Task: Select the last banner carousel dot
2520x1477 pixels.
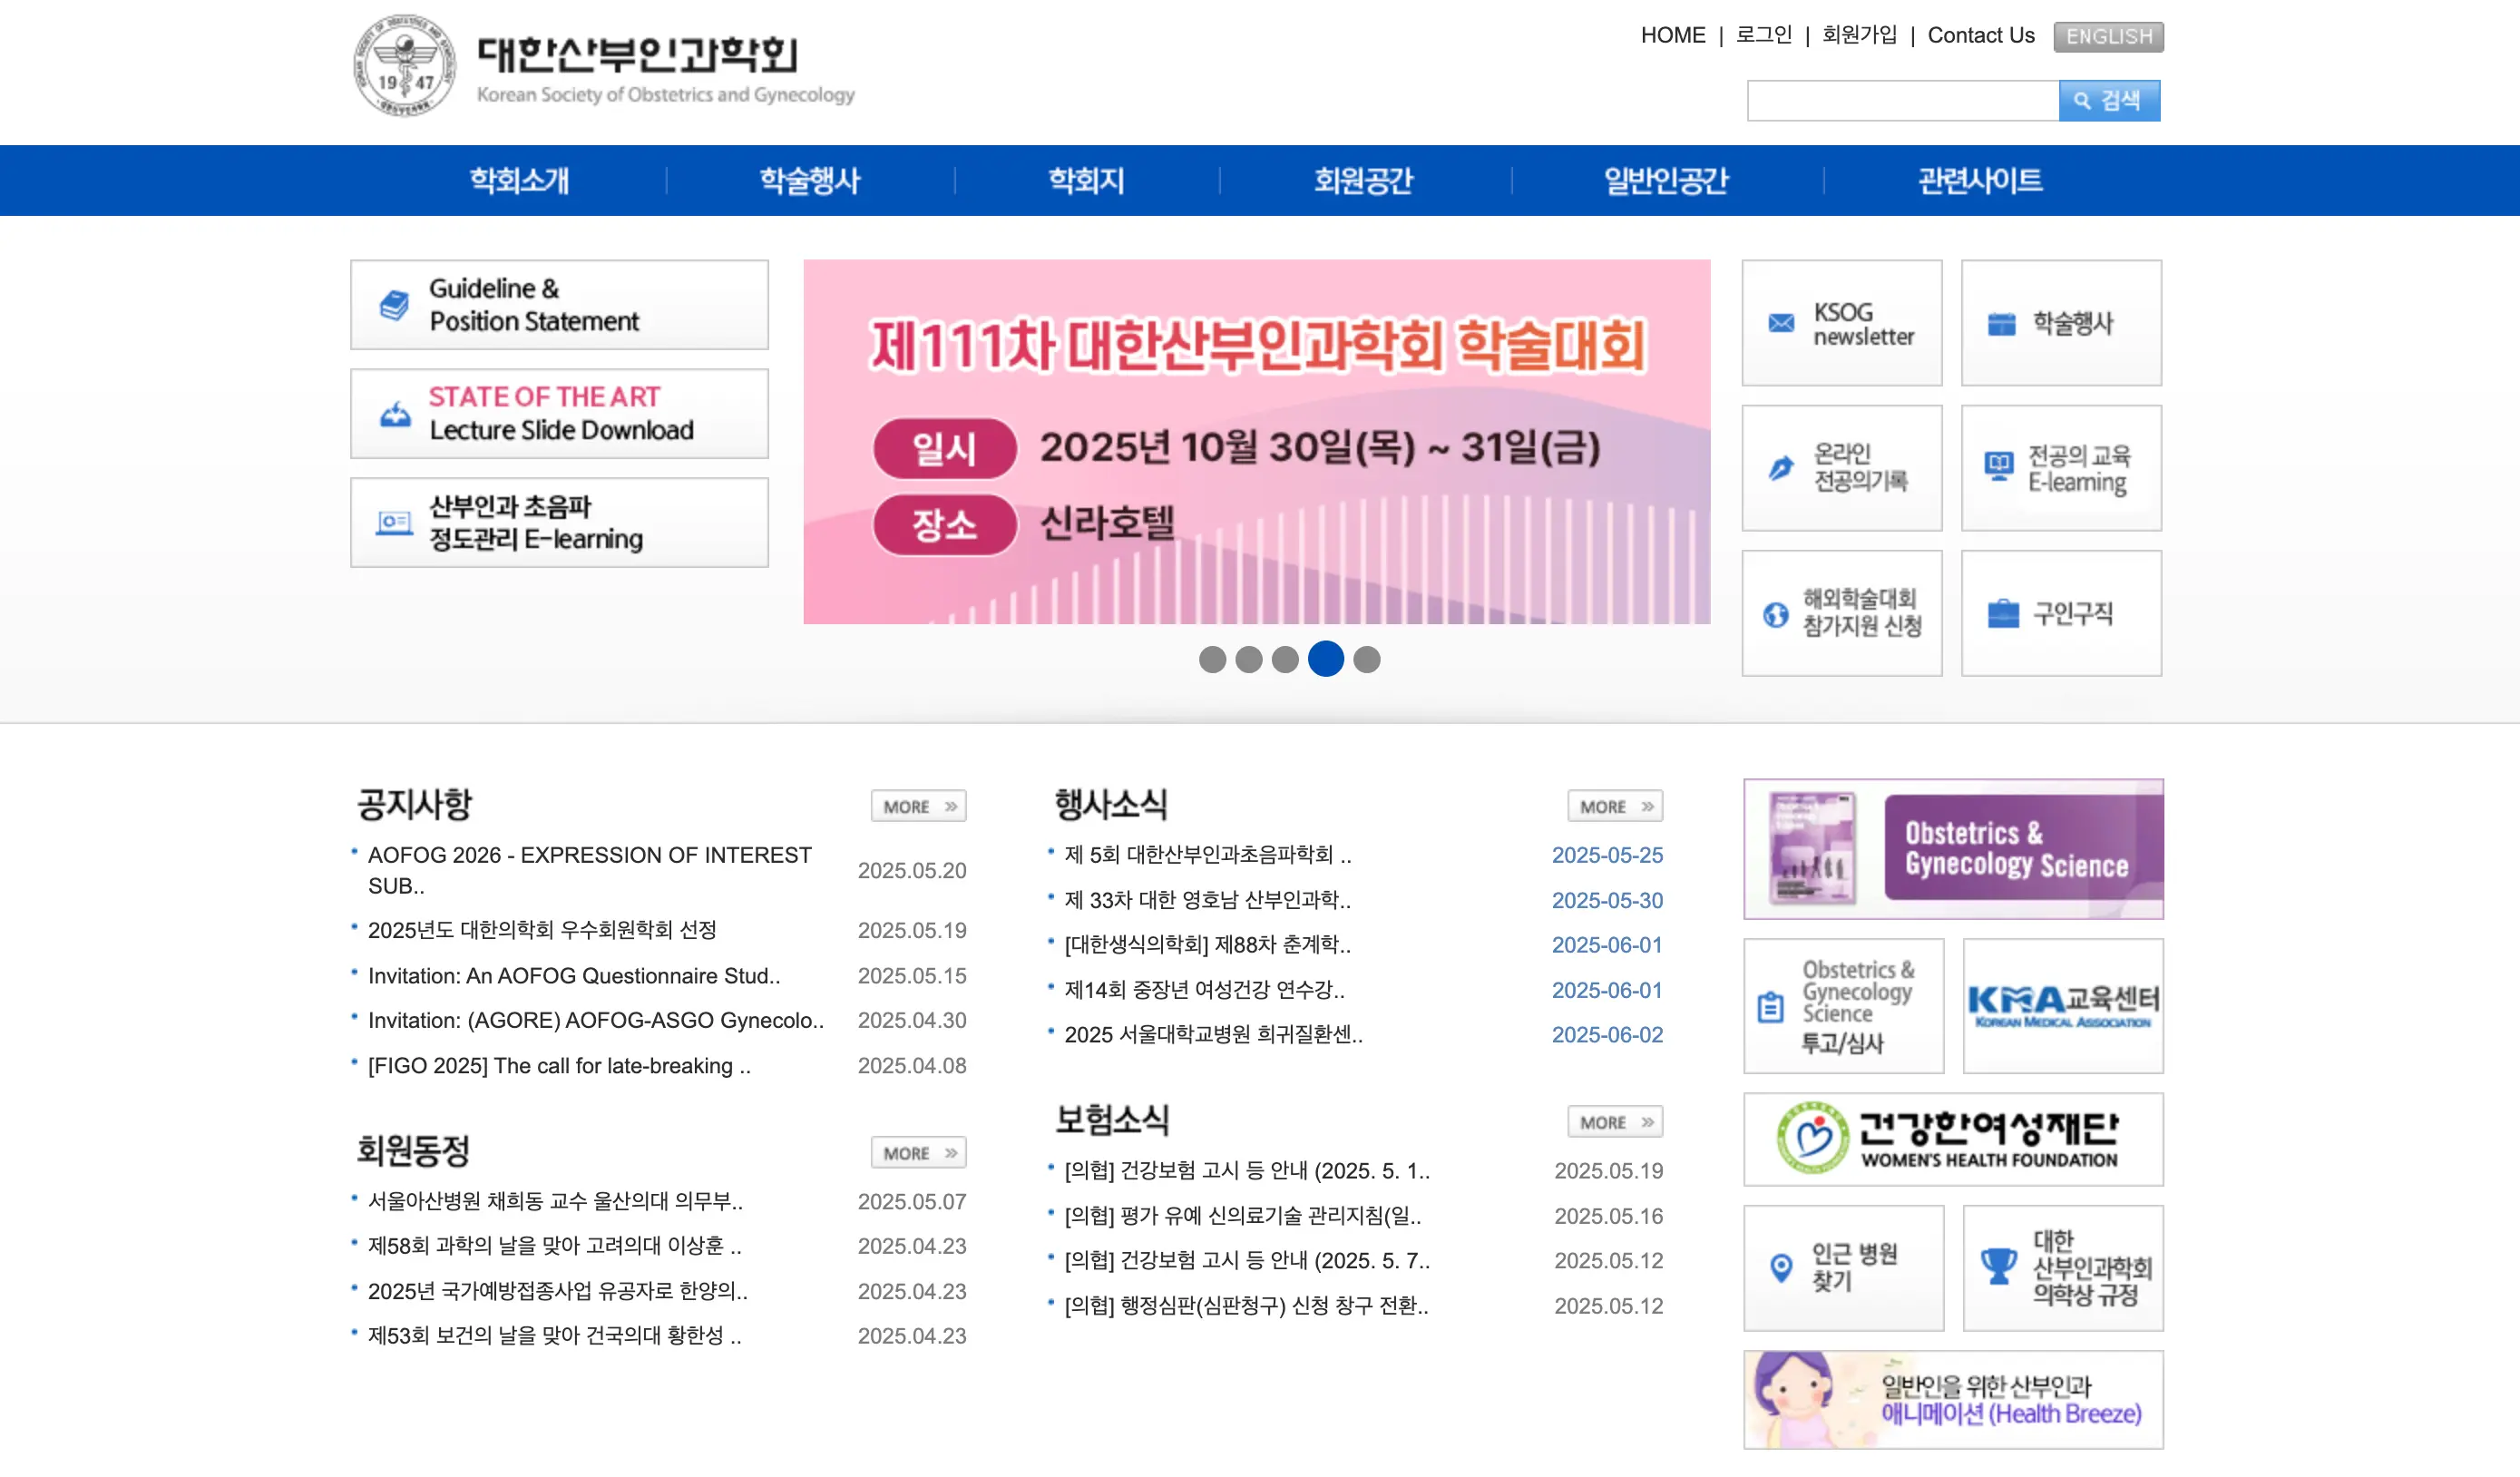Action: [1366, 660]
